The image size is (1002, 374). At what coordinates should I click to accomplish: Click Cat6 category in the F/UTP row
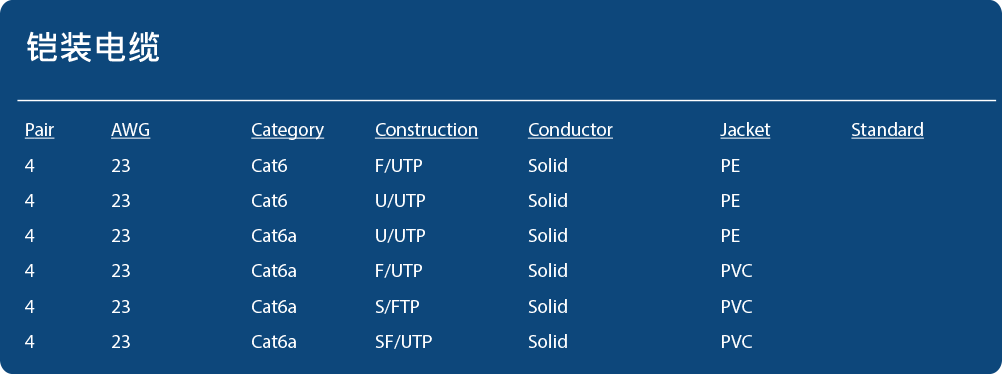click(x=269, y=166)
